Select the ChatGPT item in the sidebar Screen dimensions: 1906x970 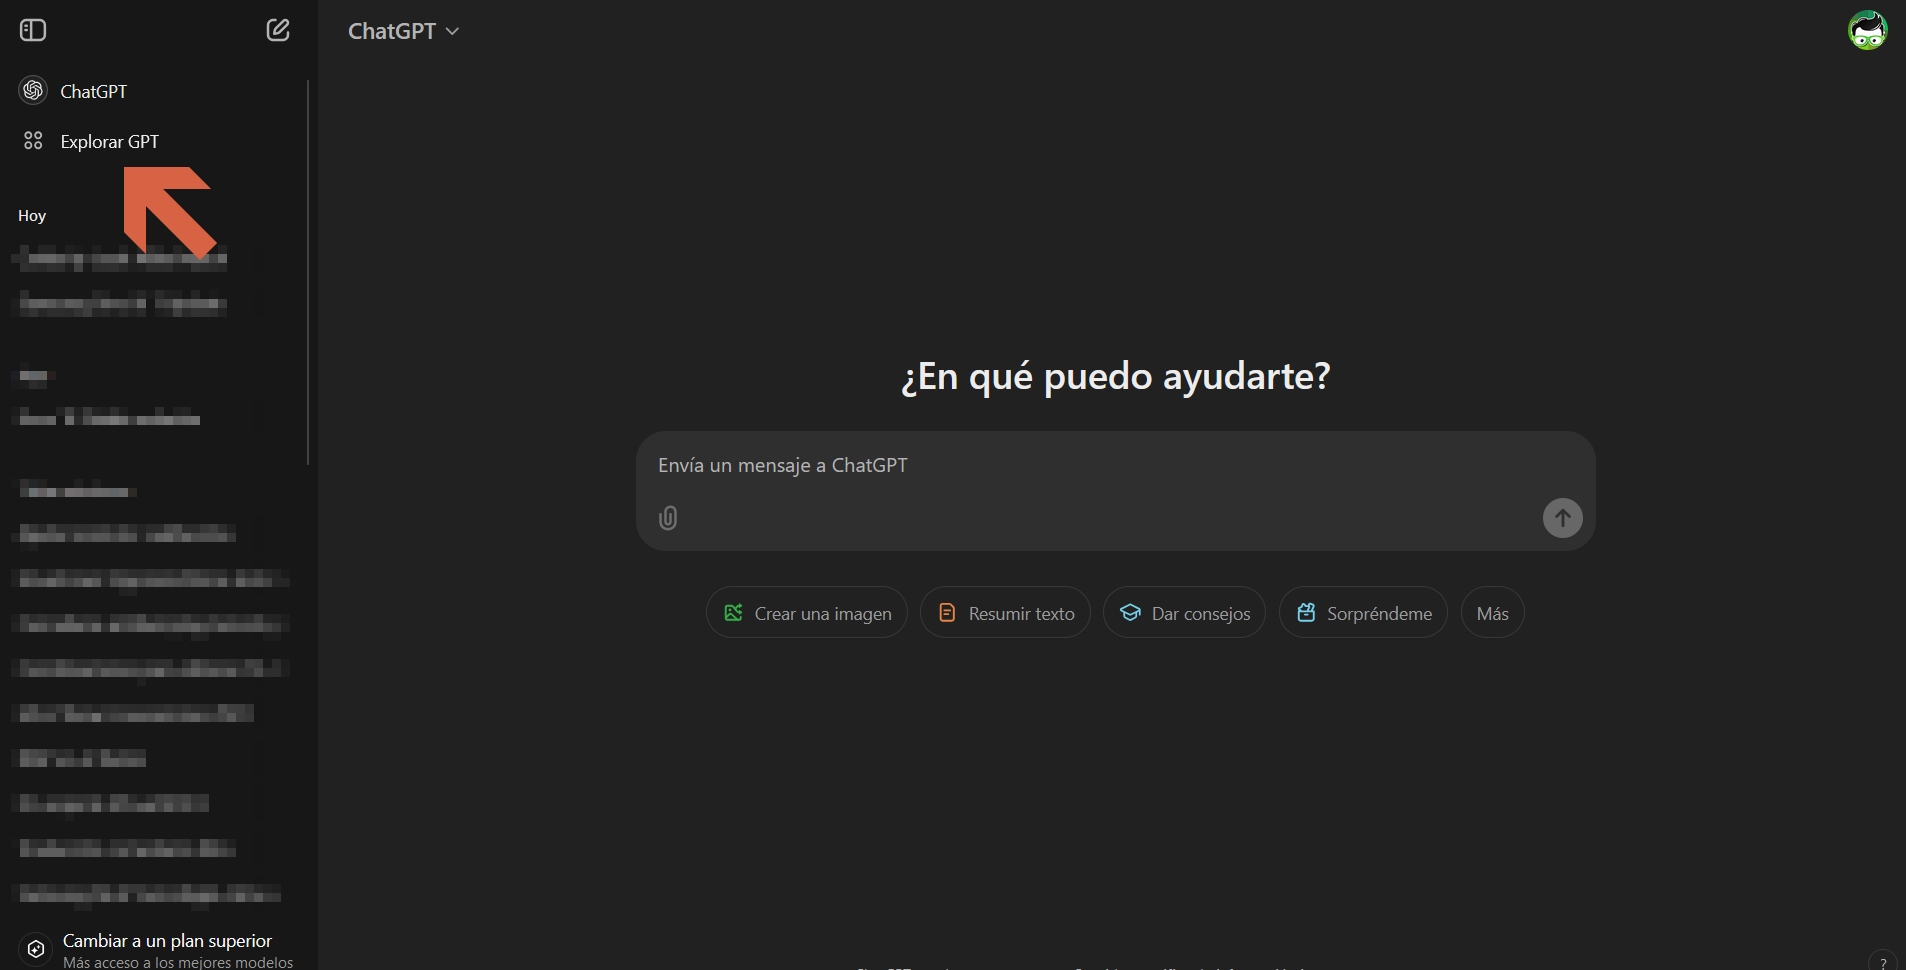(x=93, y=91)
